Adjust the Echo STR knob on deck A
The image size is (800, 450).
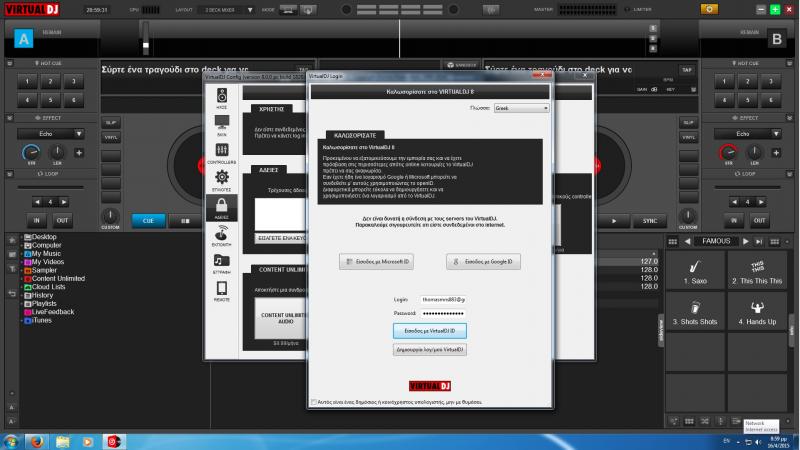coord(31,153)
